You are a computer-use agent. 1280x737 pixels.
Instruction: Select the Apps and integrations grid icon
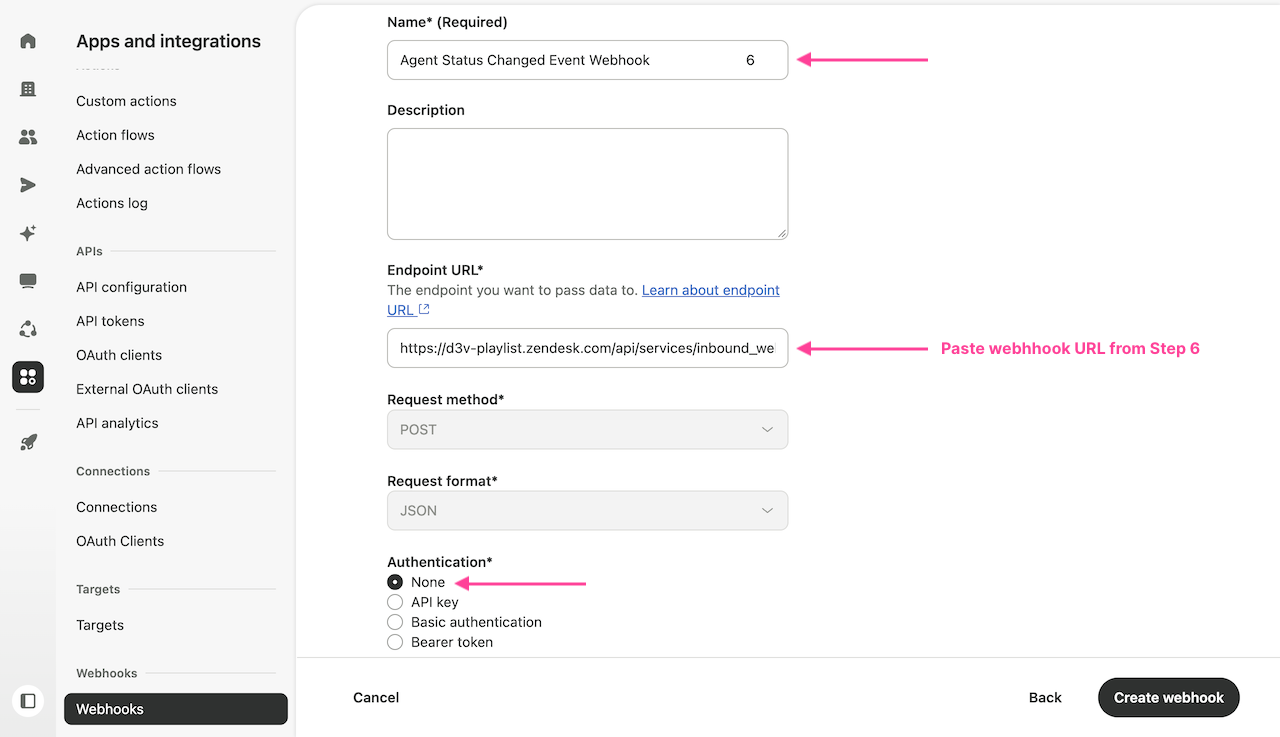(x=28, y=377)
